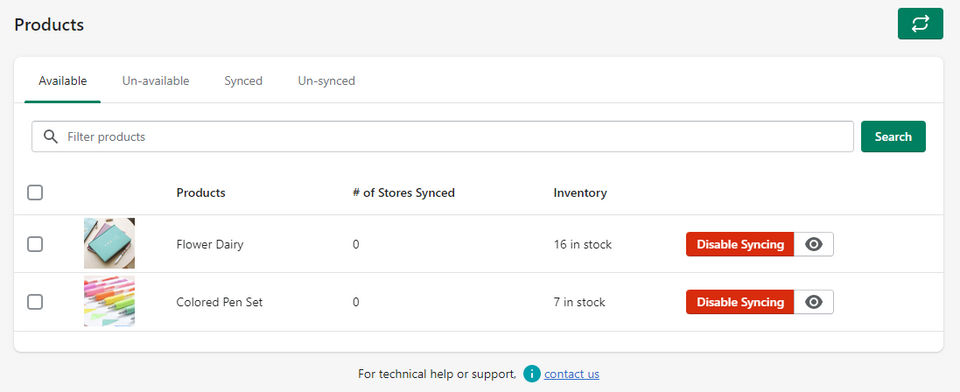Open the Flower Dairy product thumbnail
Image resolution: width=960 pixels, height=392 pixels.
(x=110, y=243)
